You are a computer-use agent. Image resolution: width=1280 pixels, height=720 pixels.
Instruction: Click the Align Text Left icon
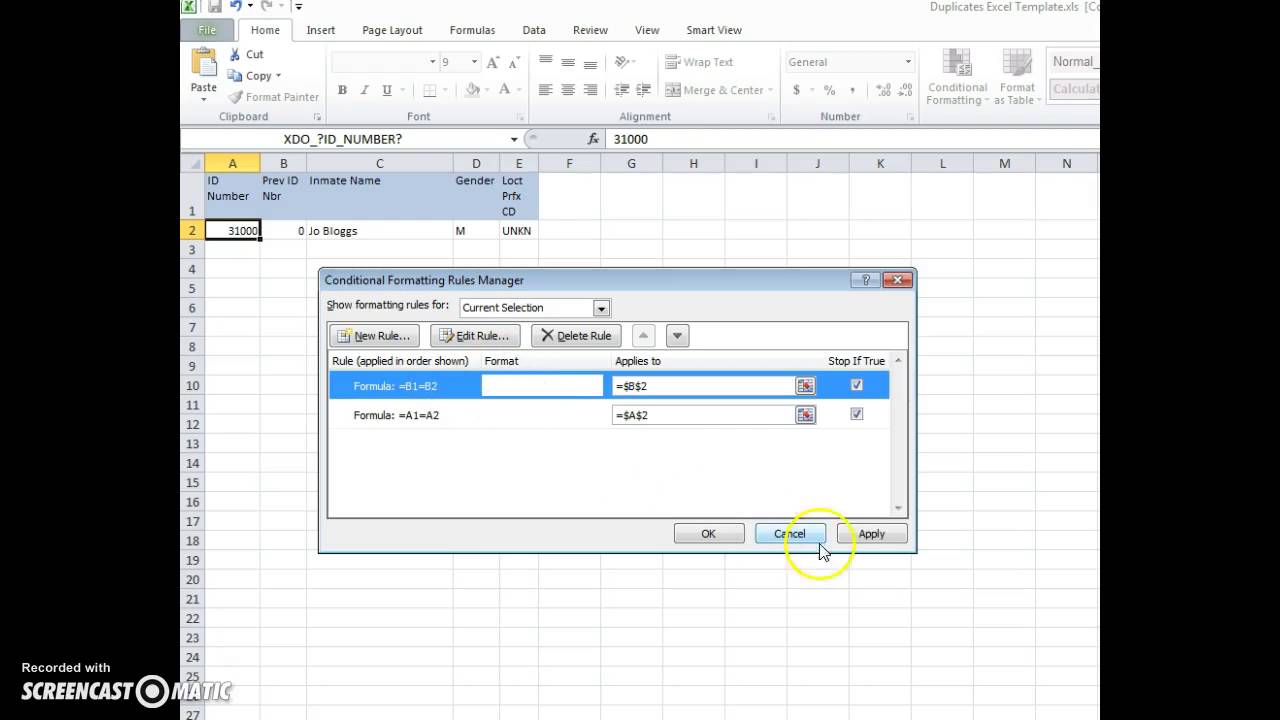pos(545,90)
